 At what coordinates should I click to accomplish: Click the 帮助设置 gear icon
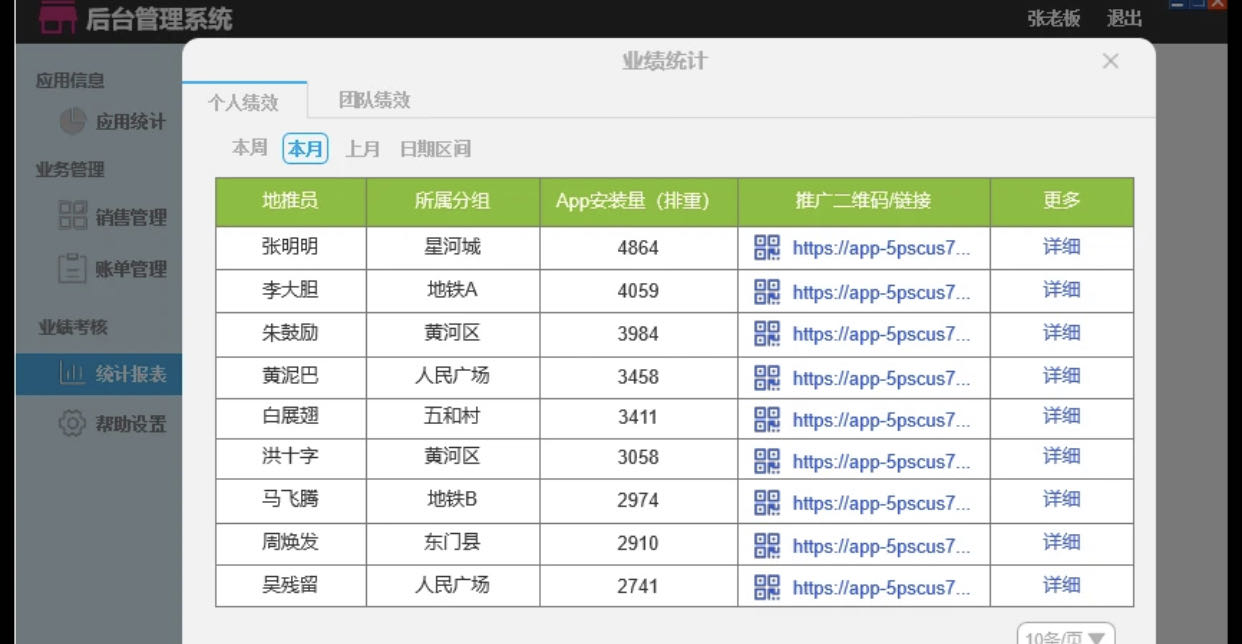point(72,424)
